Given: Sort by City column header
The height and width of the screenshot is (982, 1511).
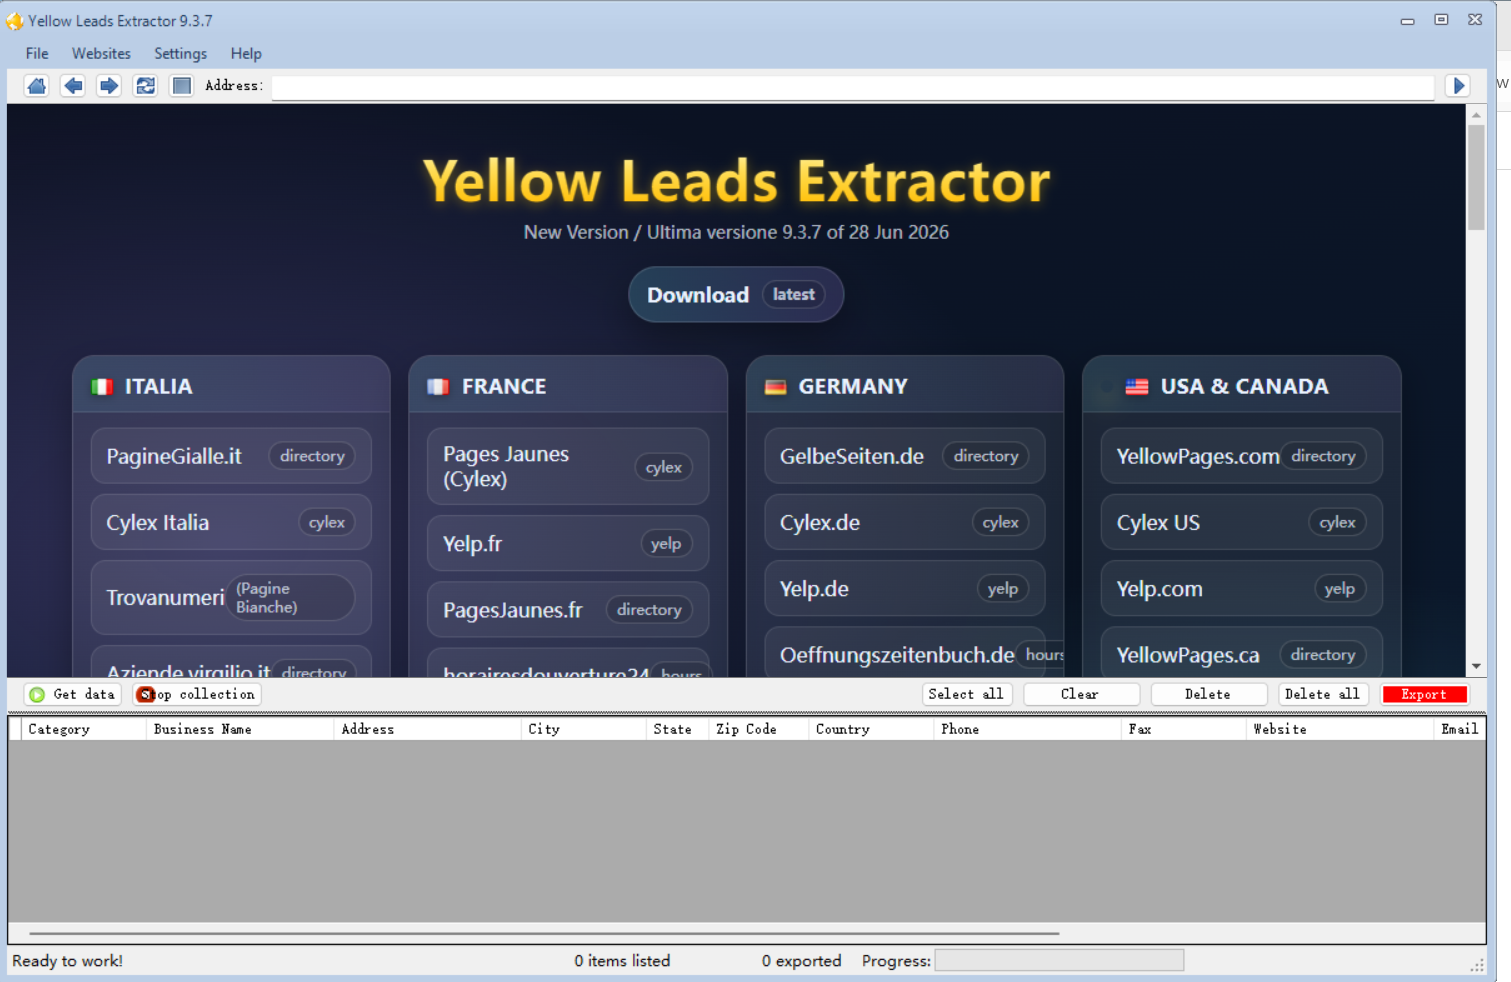Looking at the screenshot, I should (584, 729).
